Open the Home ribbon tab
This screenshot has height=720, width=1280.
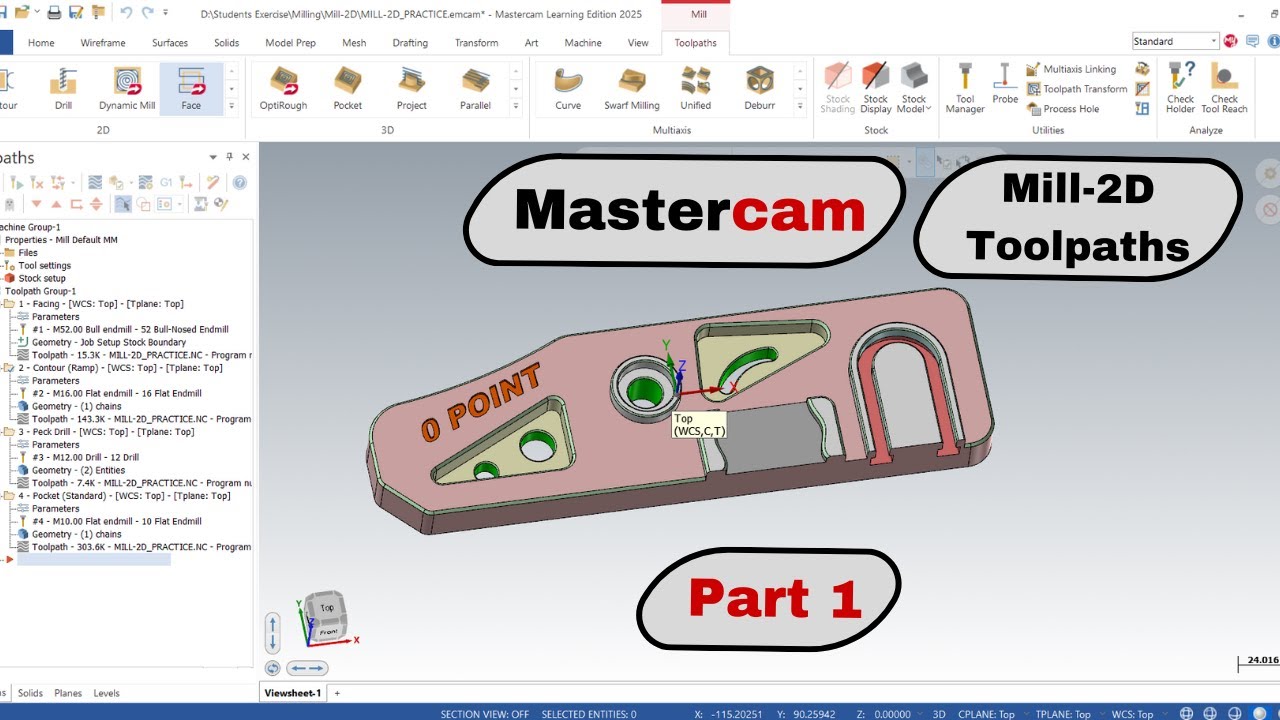tap(41, 43)
